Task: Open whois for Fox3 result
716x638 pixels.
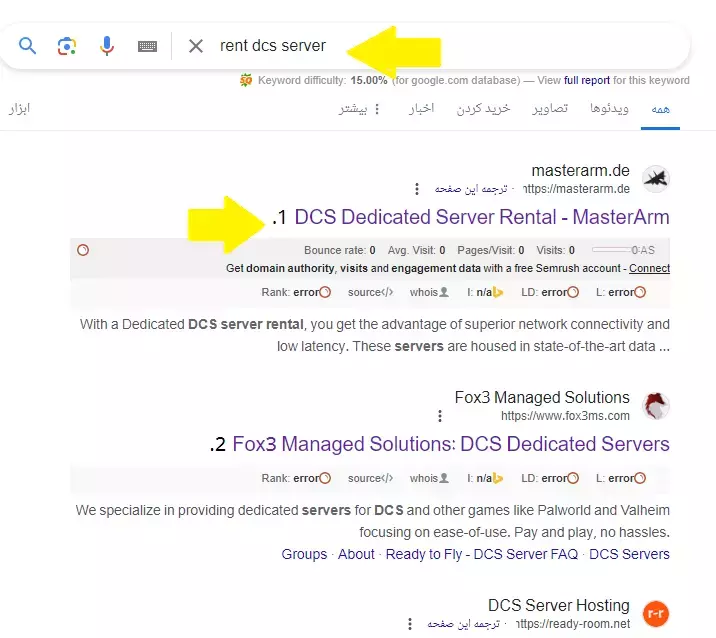Action: coord(429,478)
